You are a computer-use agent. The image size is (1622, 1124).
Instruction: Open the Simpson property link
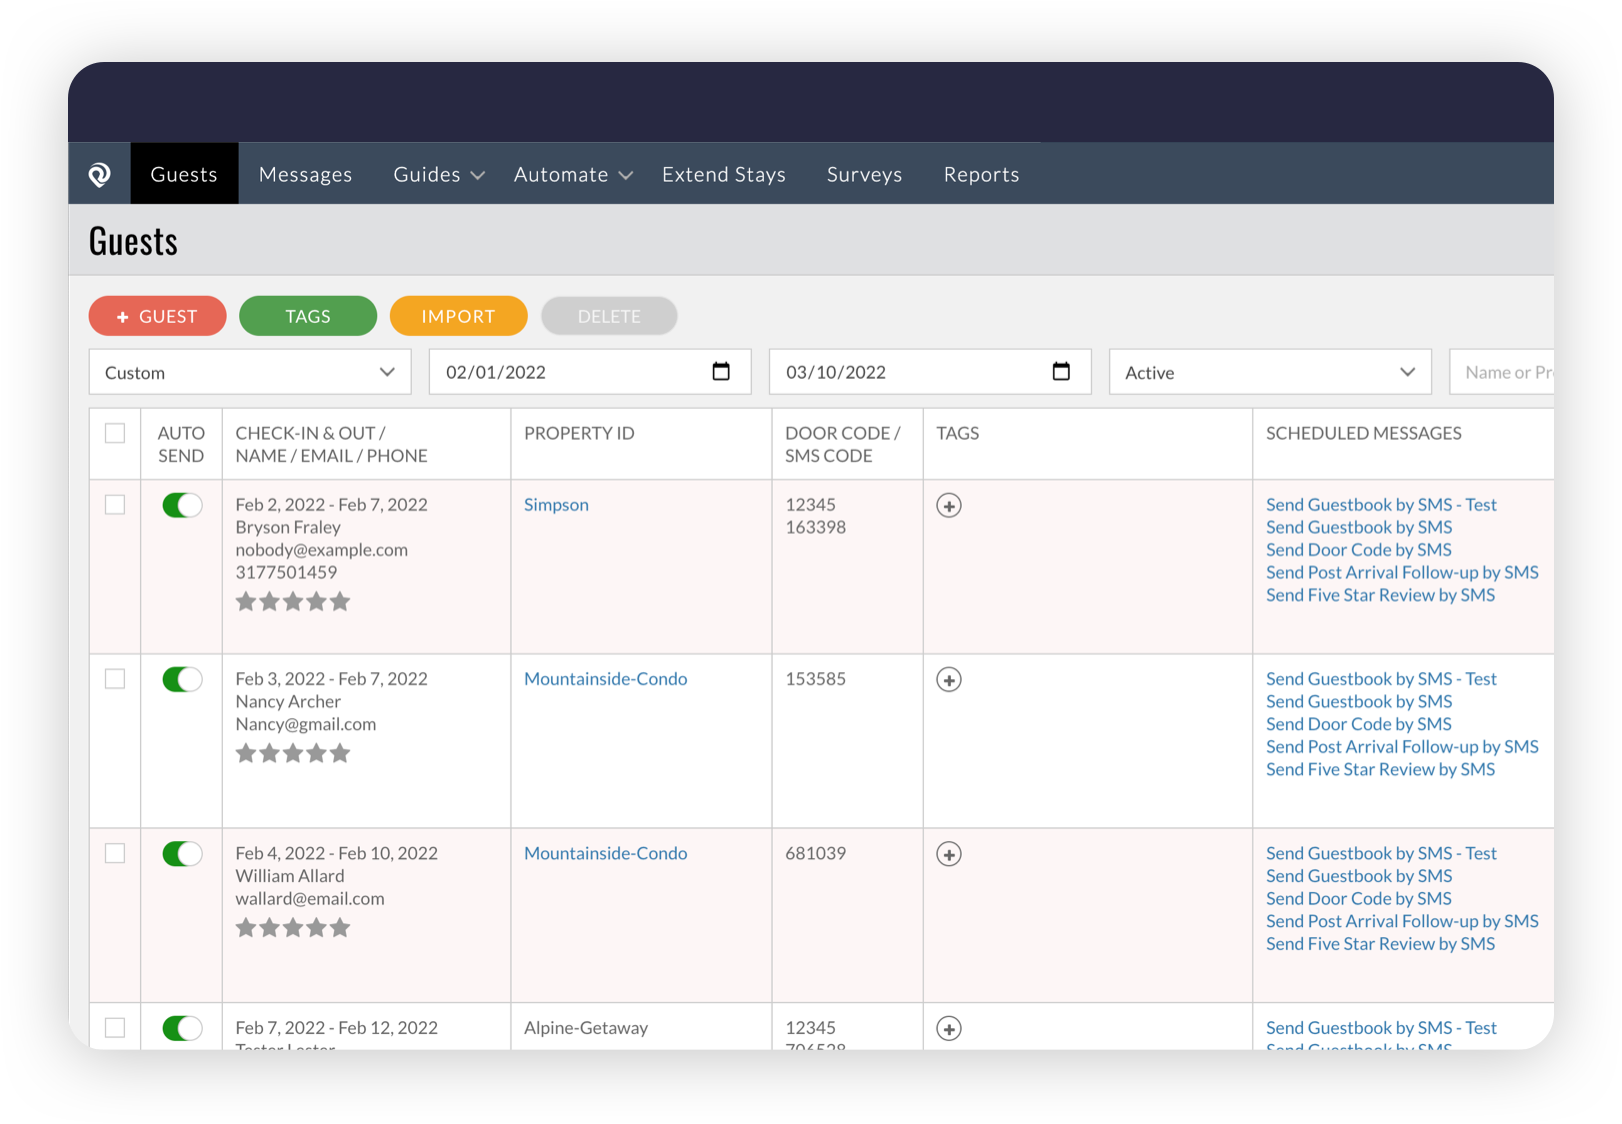point(556,505)
